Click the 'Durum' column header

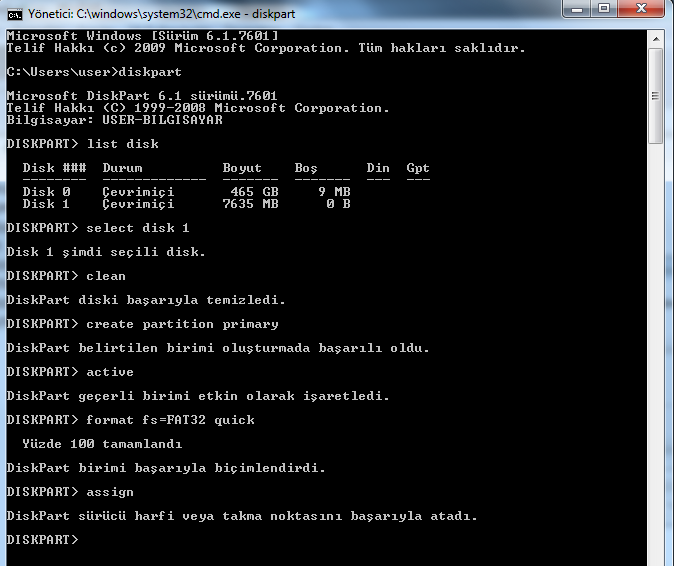tap(123, 168)
